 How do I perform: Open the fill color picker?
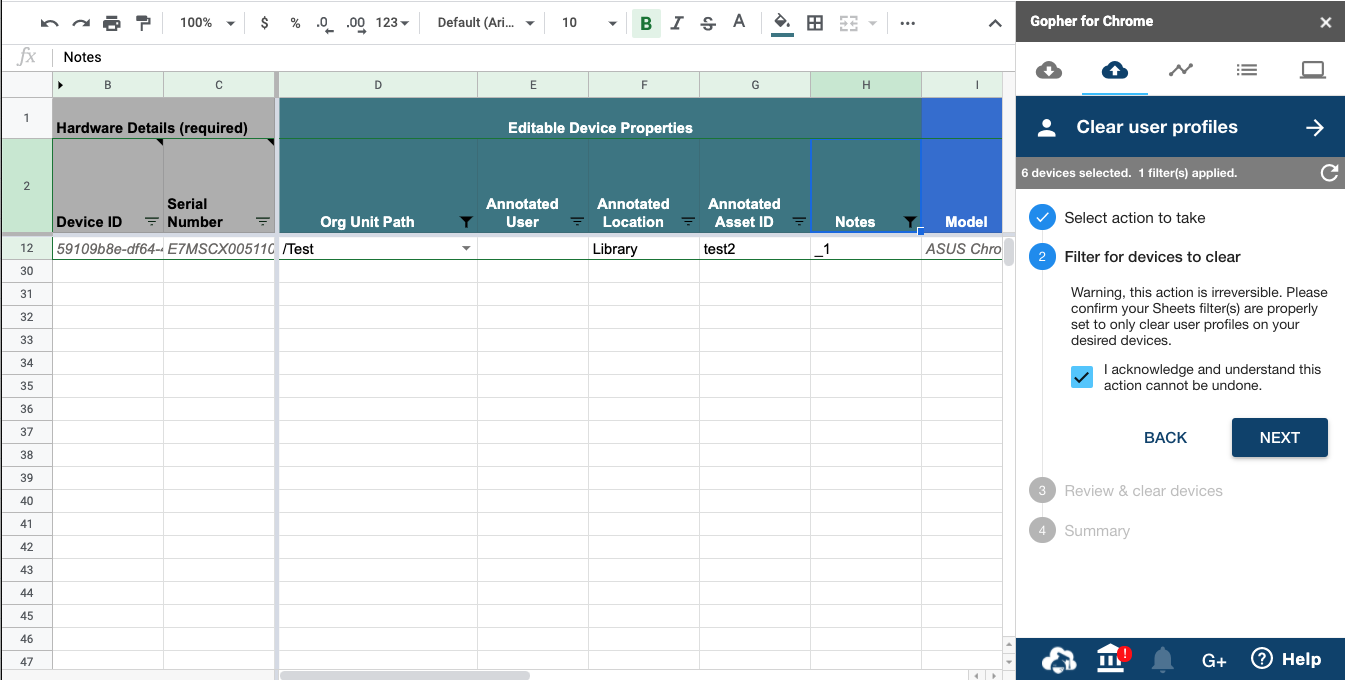[x=782, y=23]
